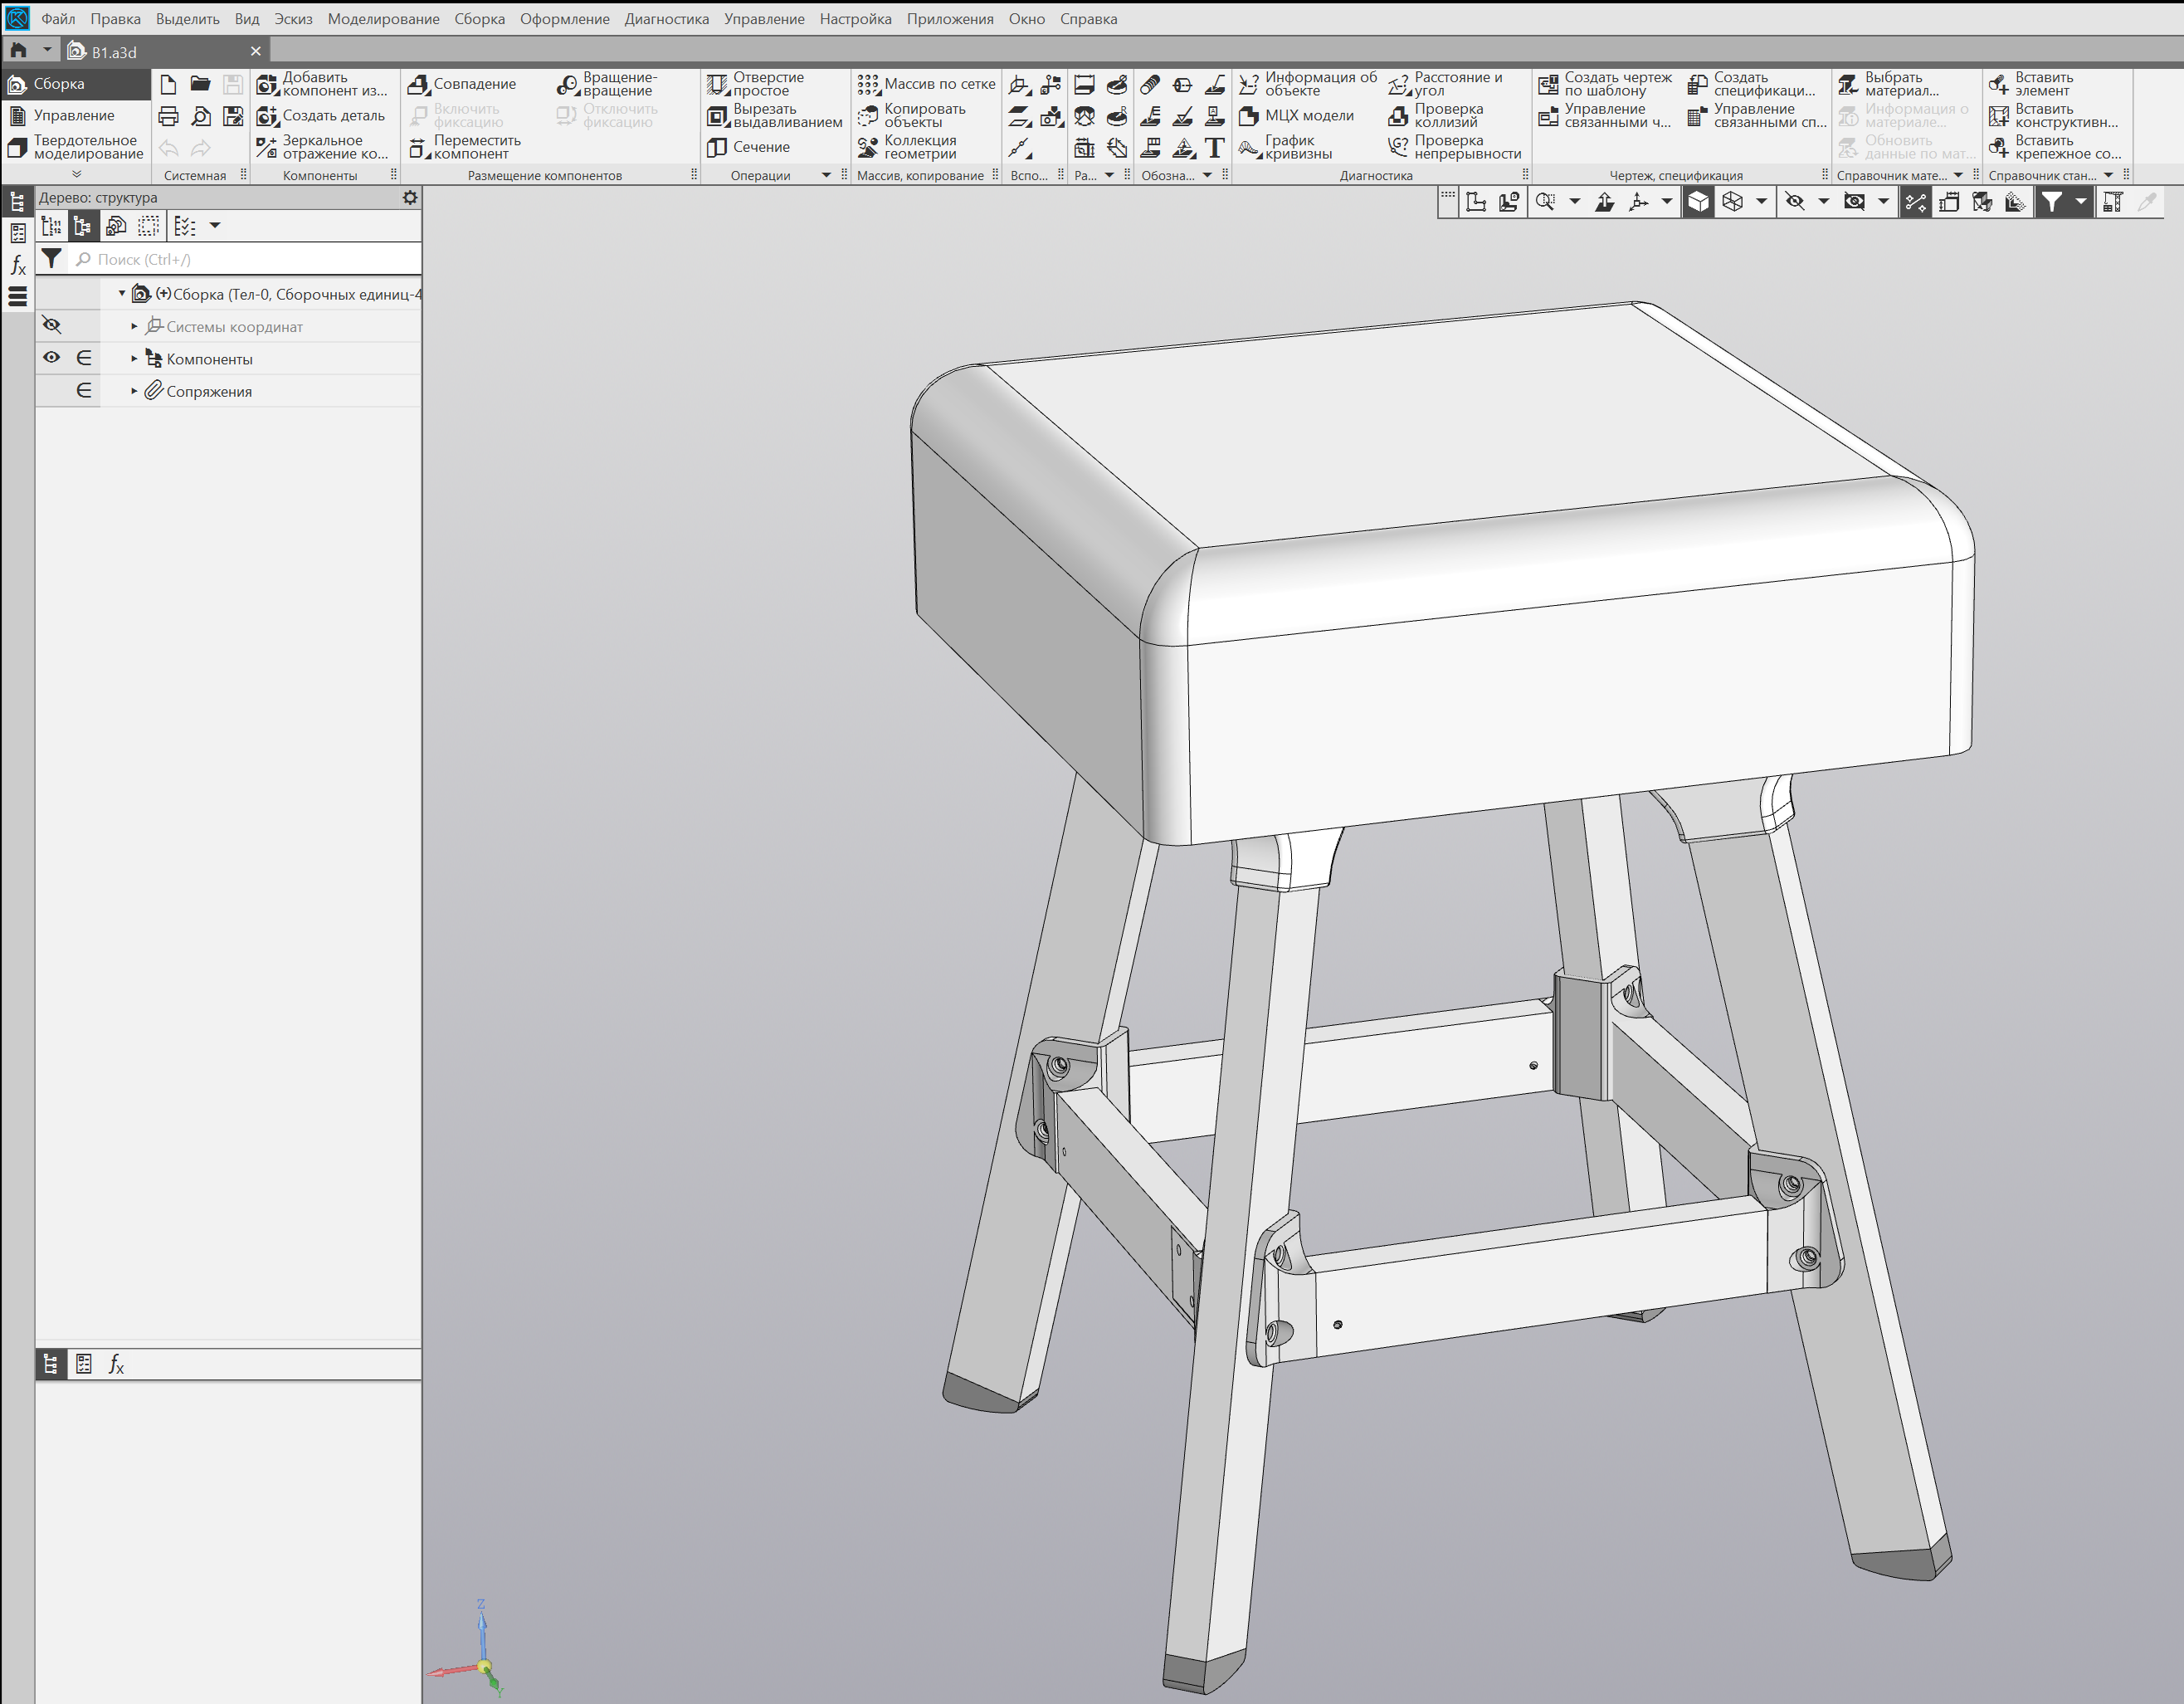Open the Диагностика menu
Image resolution: width=2184 pixels, height=1704 pixels.
666,19
